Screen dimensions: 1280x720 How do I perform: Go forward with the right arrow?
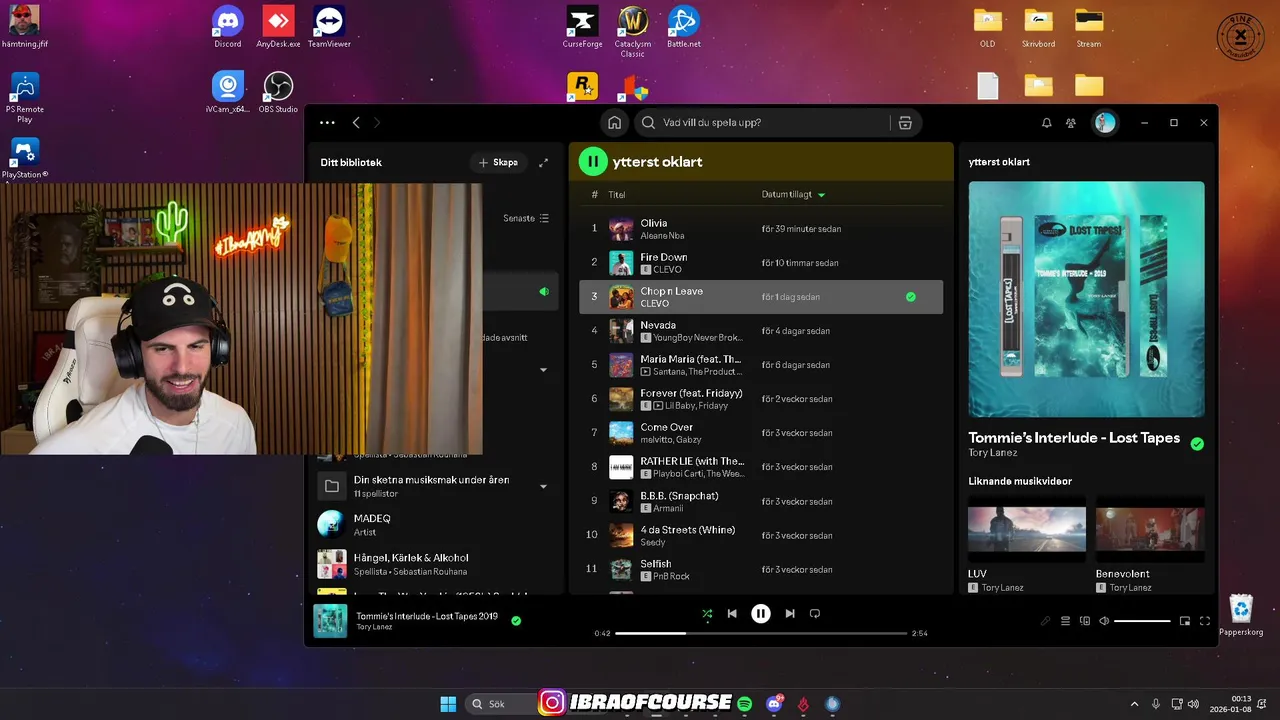(377, 122)
